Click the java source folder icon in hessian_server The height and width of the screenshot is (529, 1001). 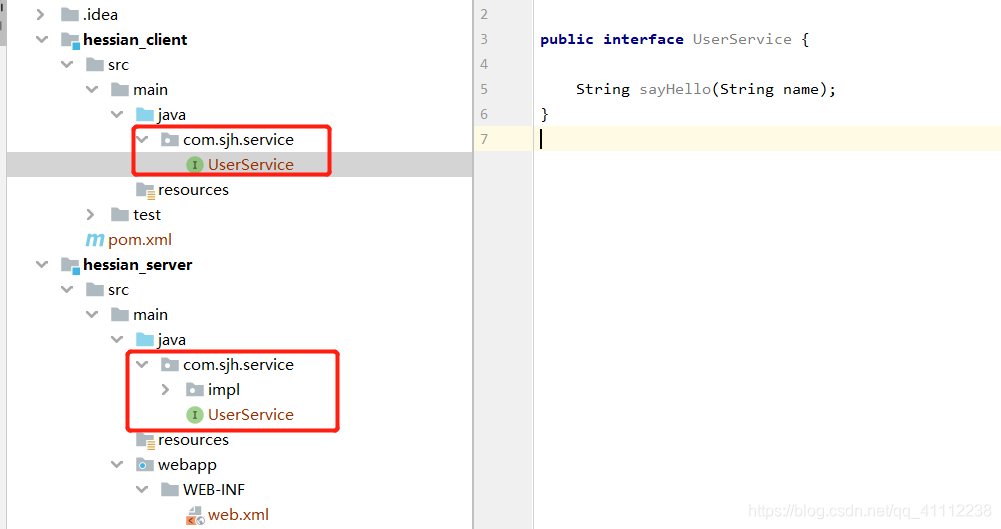145,339
